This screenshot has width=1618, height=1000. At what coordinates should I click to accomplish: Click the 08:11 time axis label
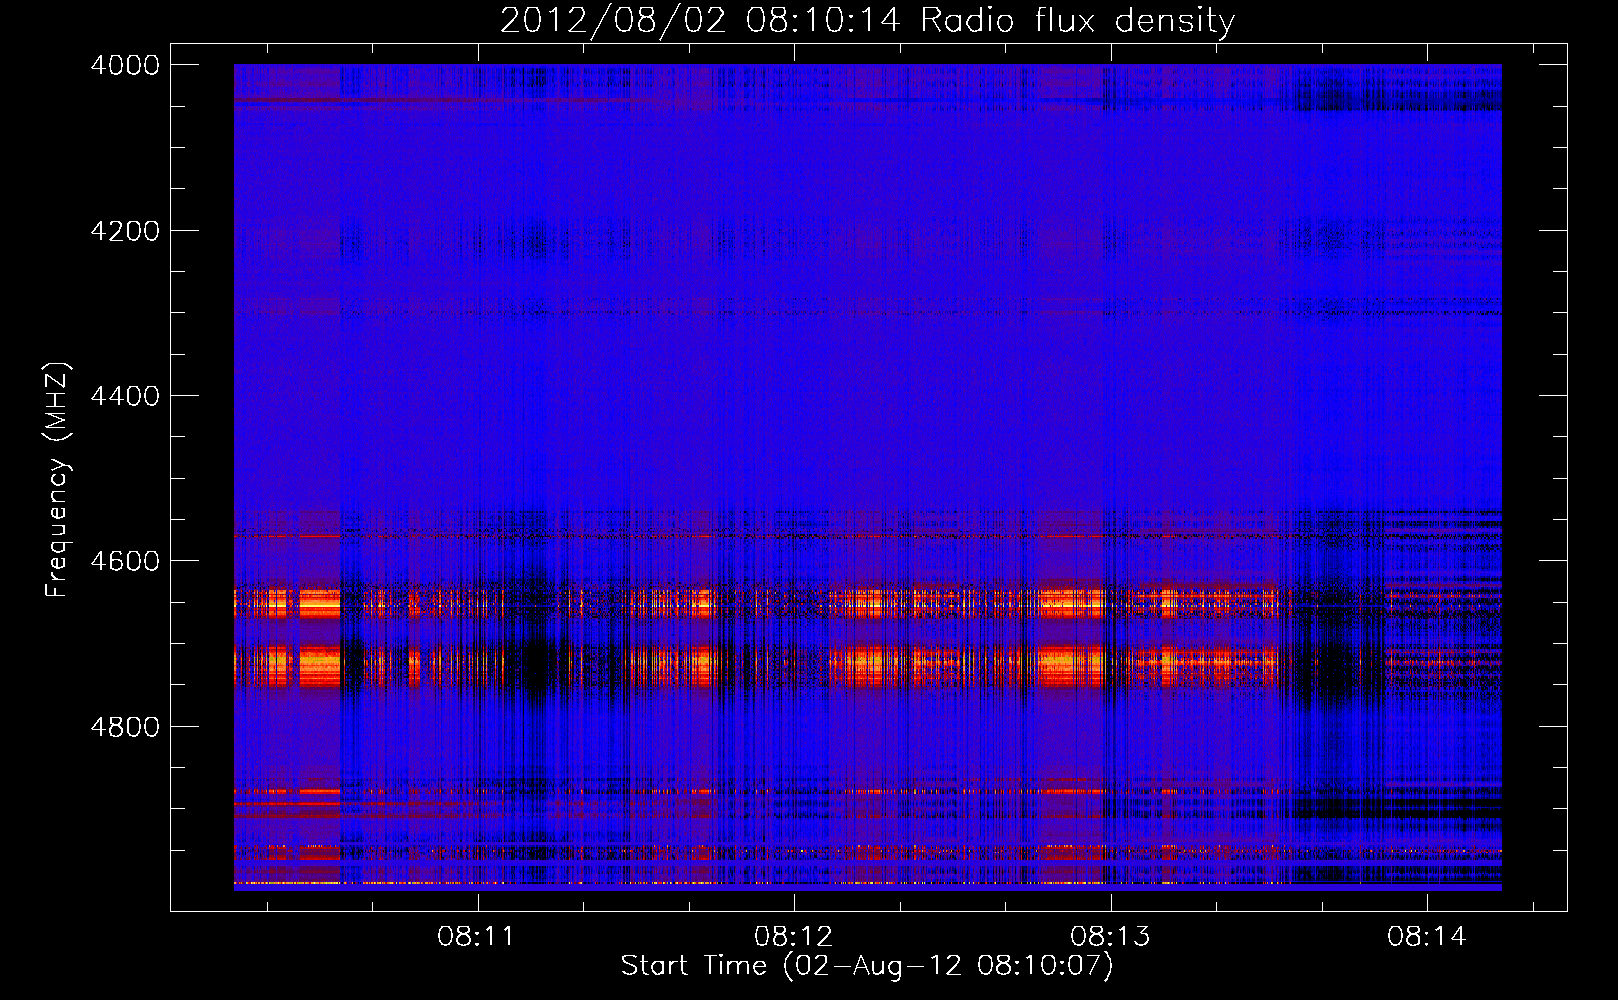[x=476, y=937]
